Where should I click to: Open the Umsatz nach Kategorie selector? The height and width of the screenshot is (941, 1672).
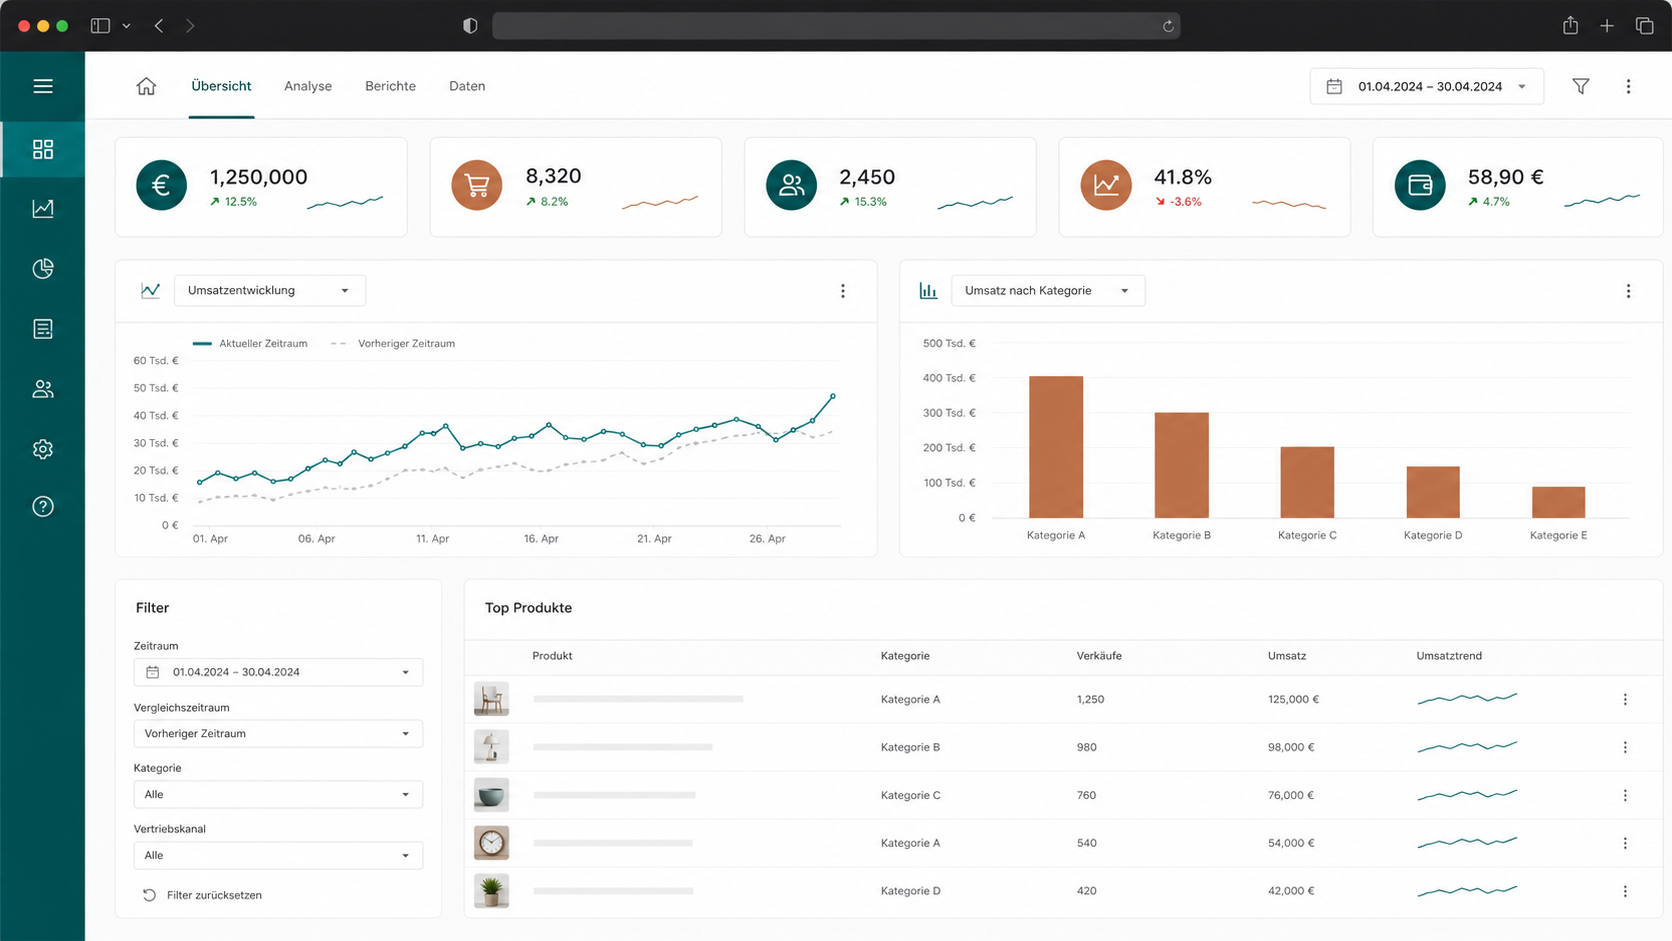[1048, 291]
